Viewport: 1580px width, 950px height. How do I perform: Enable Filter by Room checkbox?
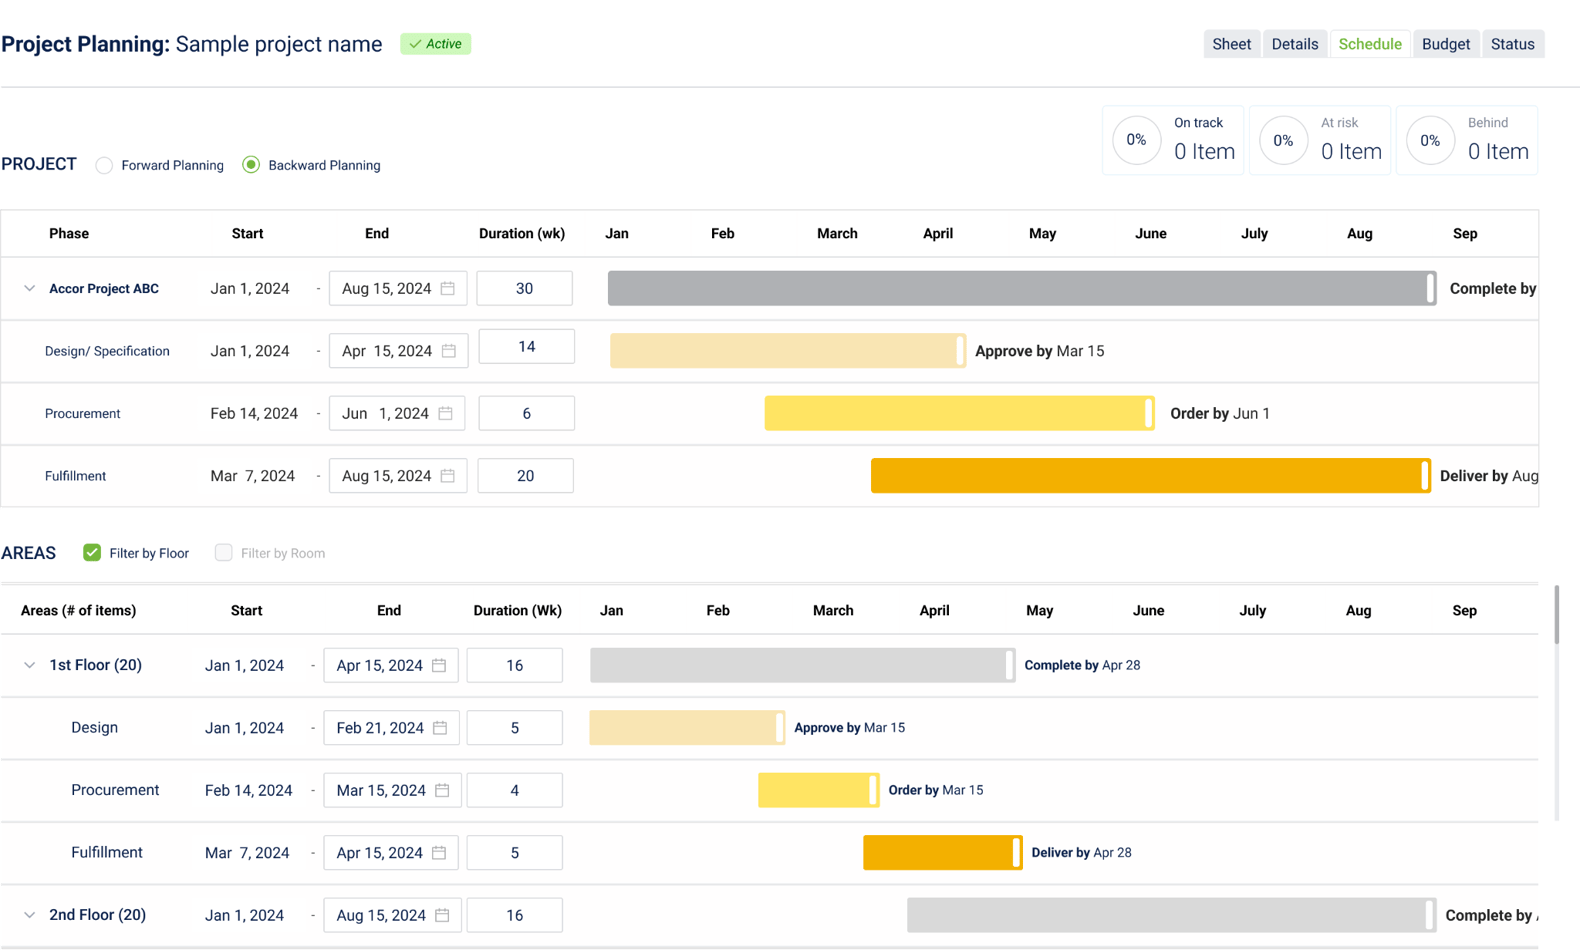pos(223,552)
